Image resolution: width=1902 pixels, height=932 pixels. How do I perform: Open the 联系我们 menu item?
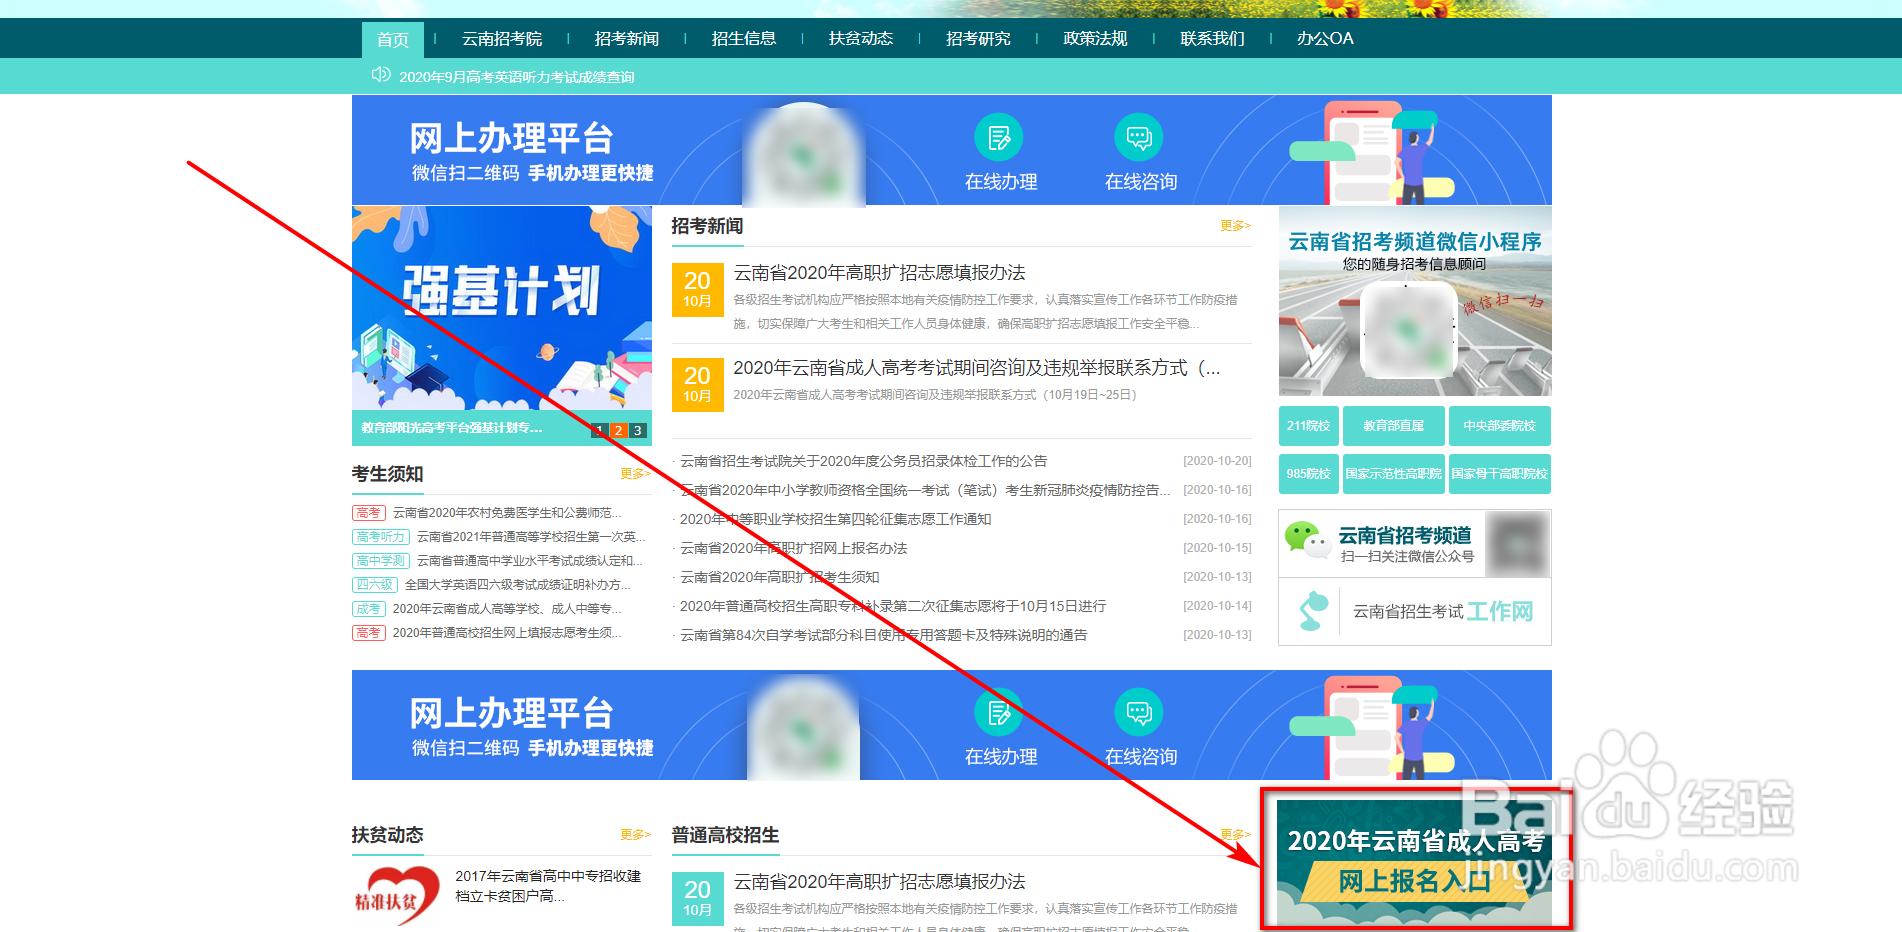pyautogui.click(x=1212, y=39)
